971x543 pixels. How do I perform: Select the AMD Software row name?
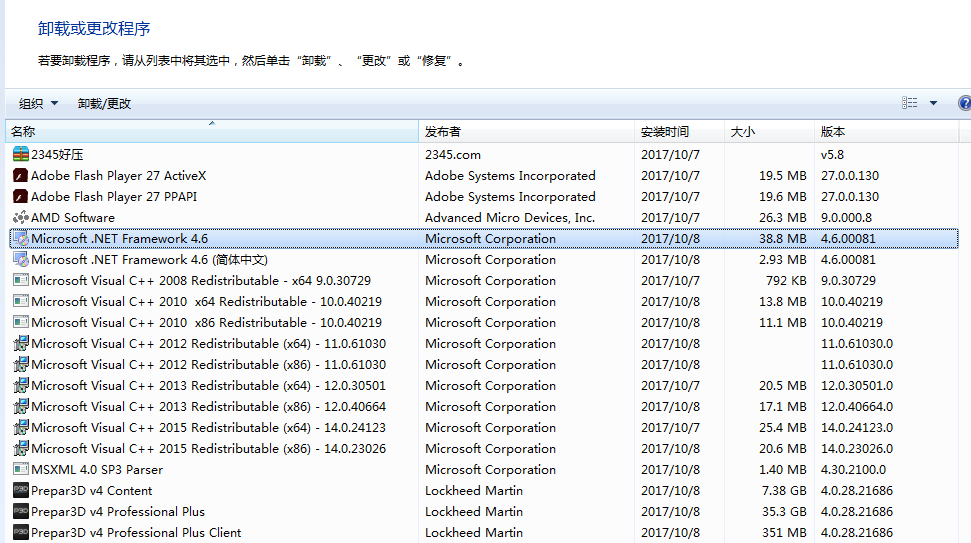coord(72,218)
